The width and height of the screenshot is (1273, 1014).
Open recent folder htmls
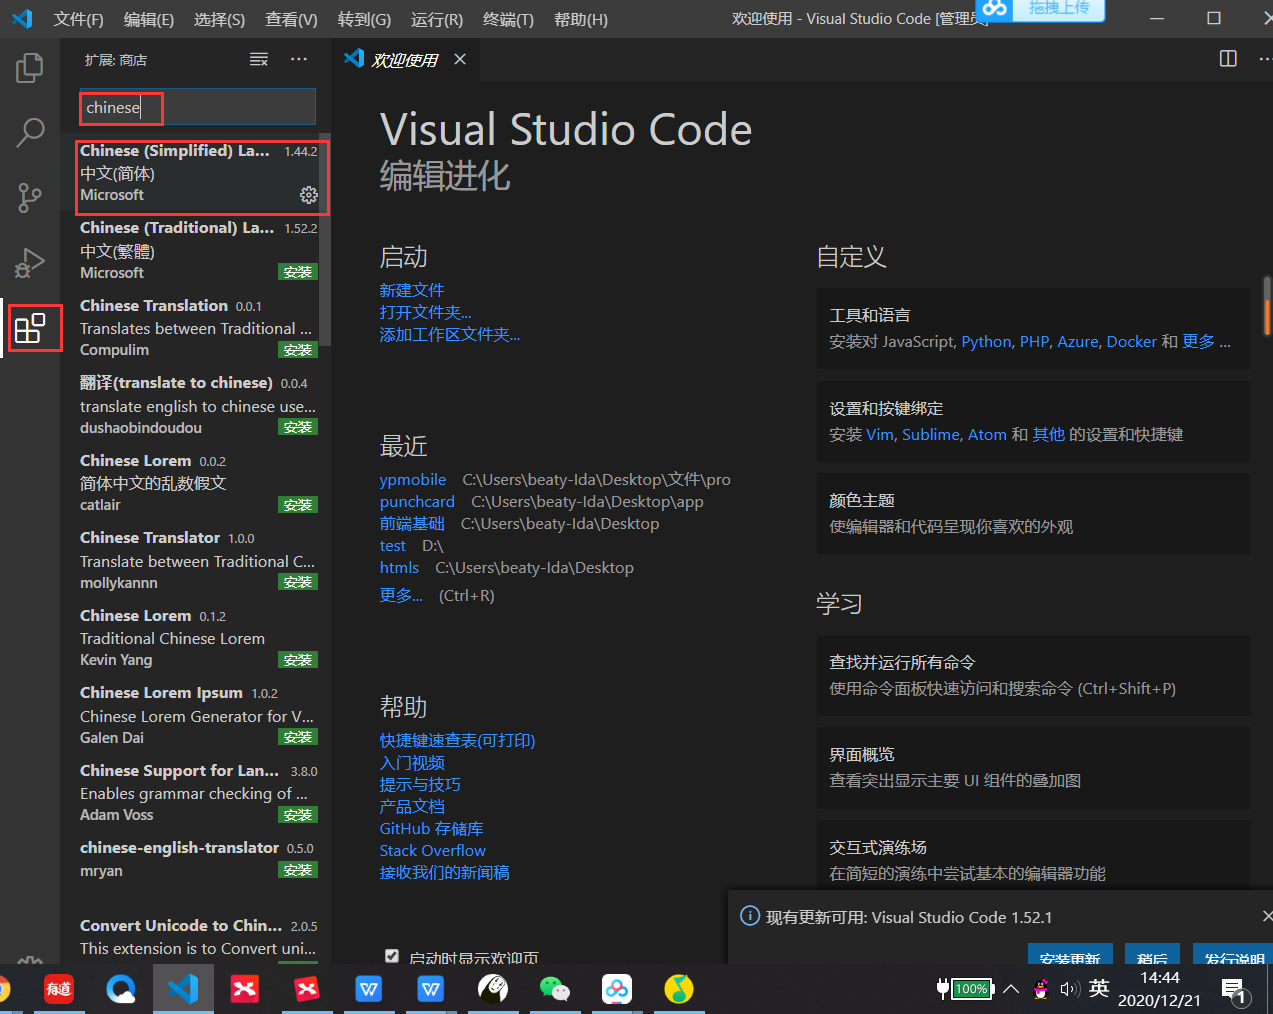click(x=399, y=567)
